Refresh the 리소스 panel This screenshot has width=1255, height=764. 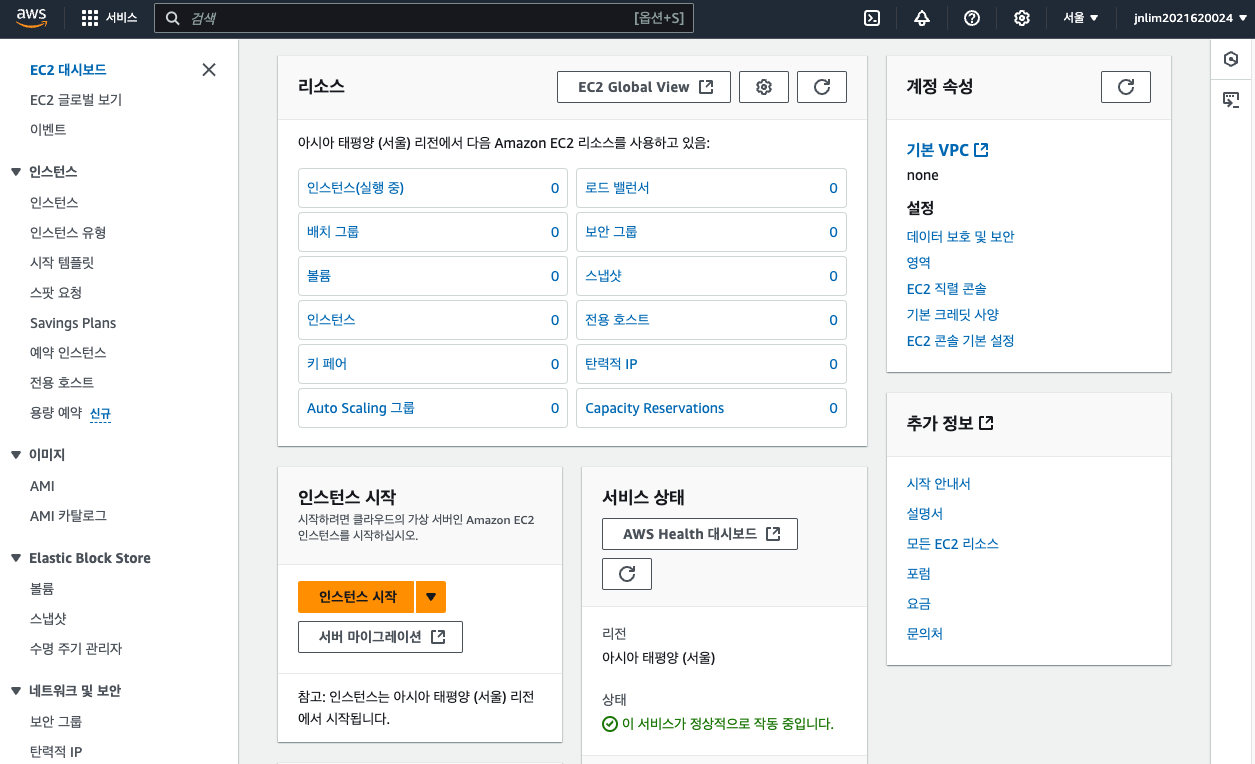(822, 87)
